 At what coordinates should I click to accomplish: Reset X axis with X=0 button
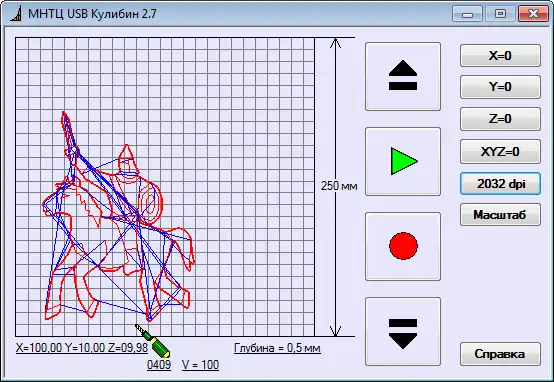click(x=500, y=55)
